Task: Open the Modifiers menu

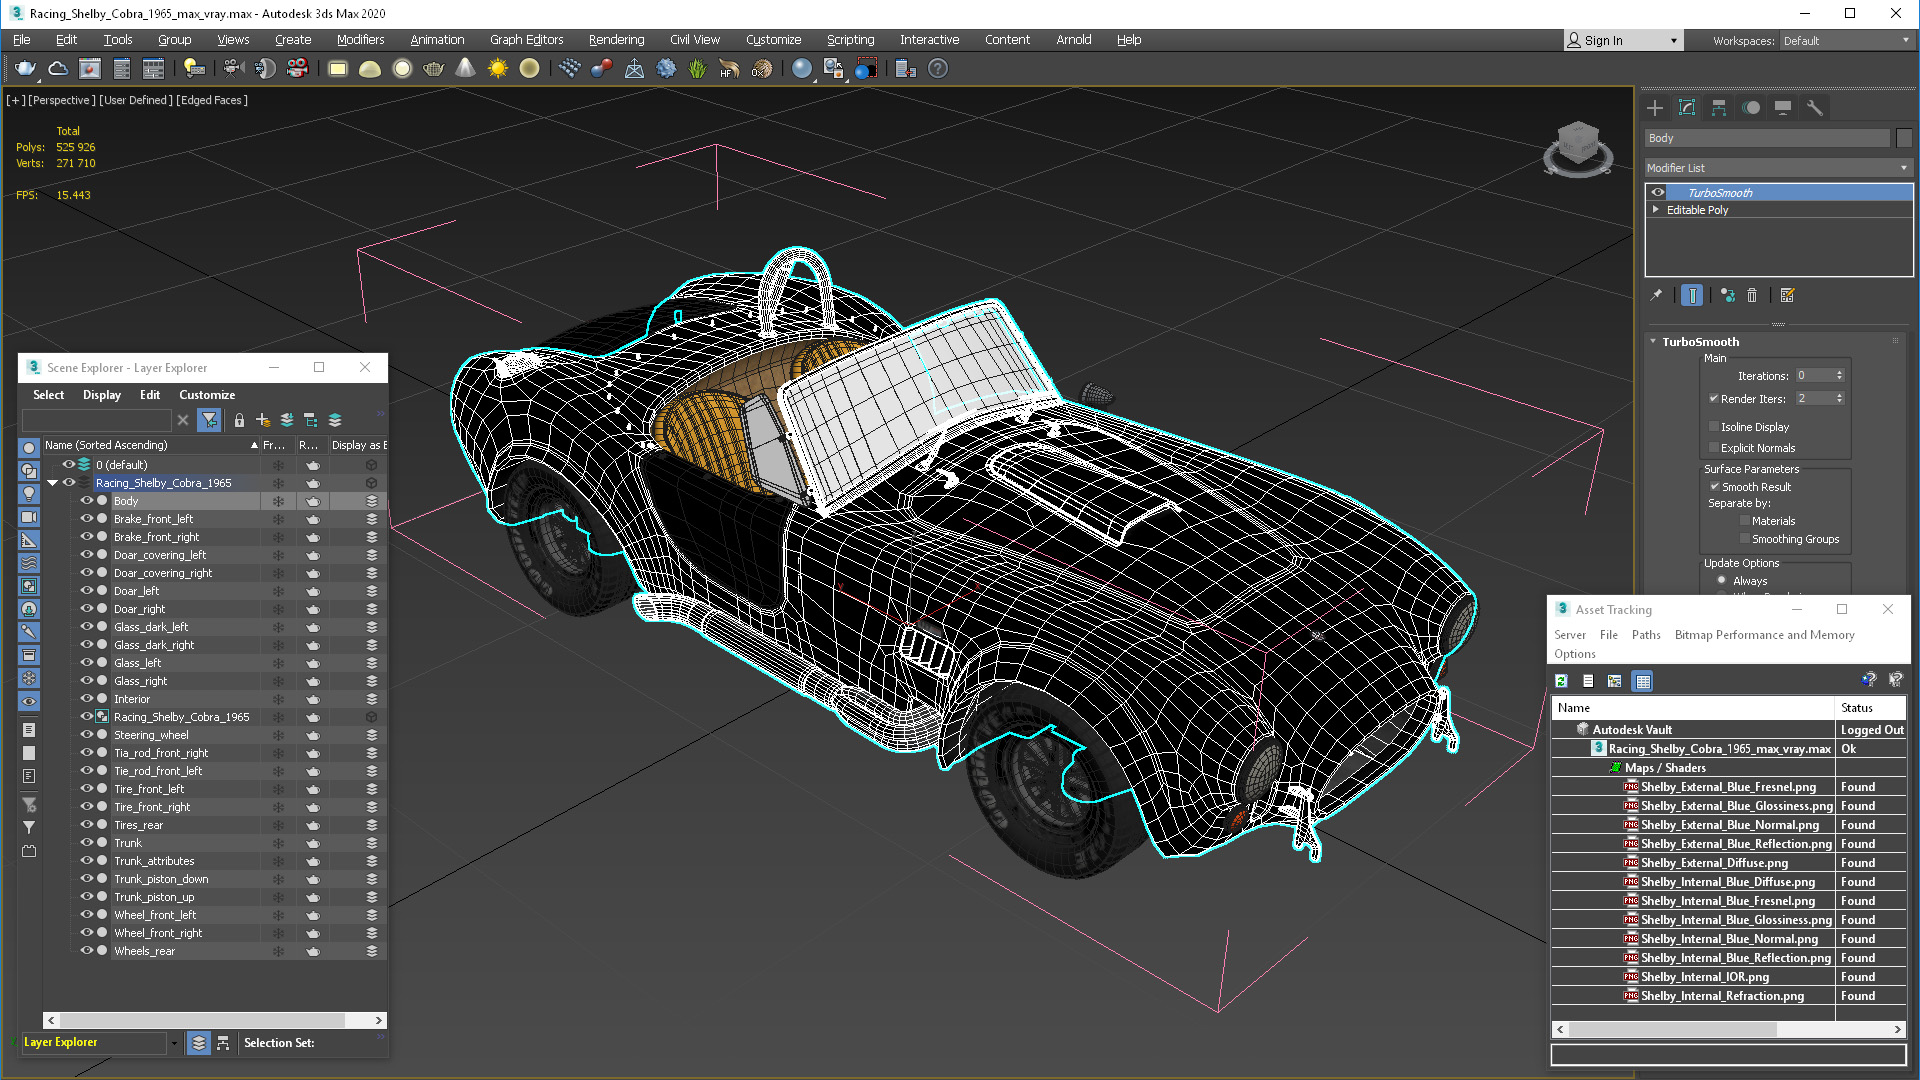Action: click(360, 40)
